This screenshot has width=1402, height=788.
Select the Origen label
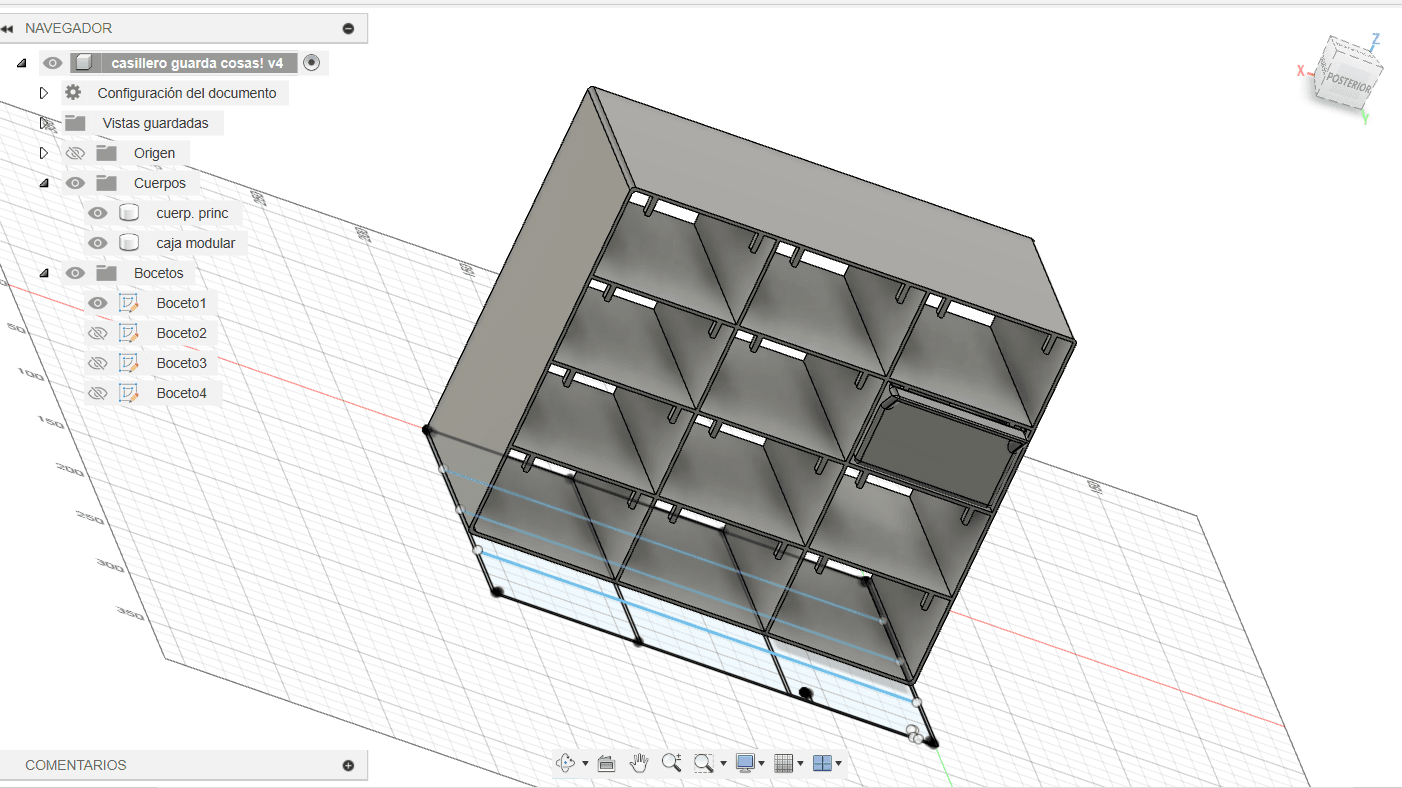click(x=154, y=153)
